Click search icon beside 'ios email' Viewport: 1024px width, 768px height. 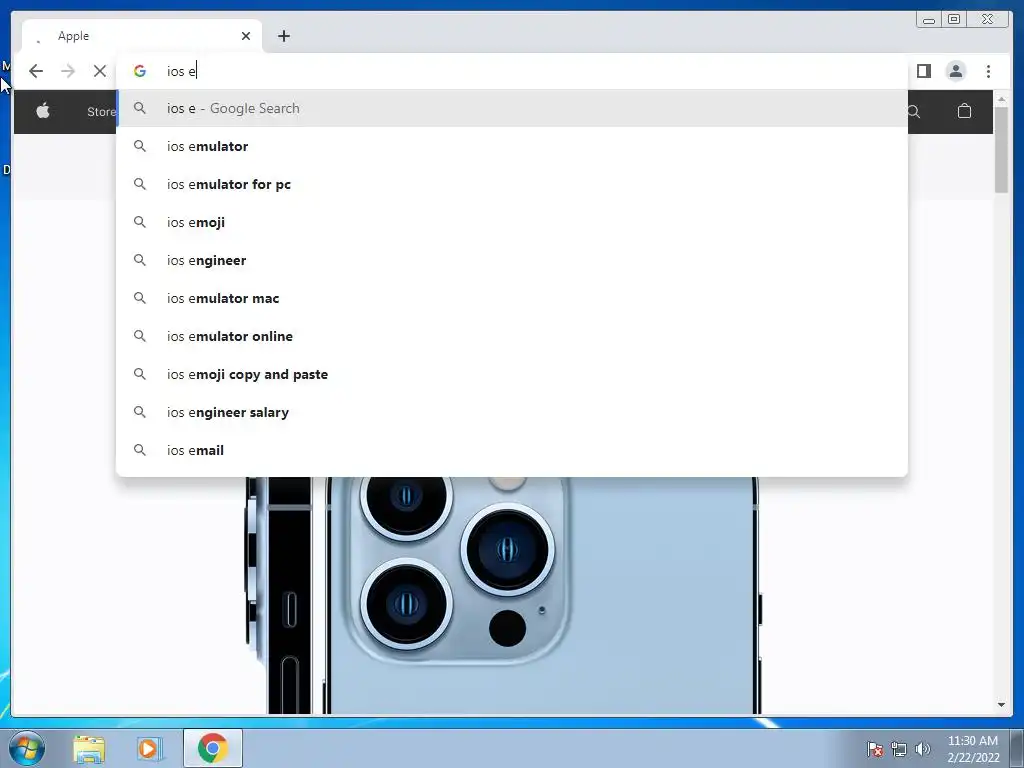coord(140,450)
